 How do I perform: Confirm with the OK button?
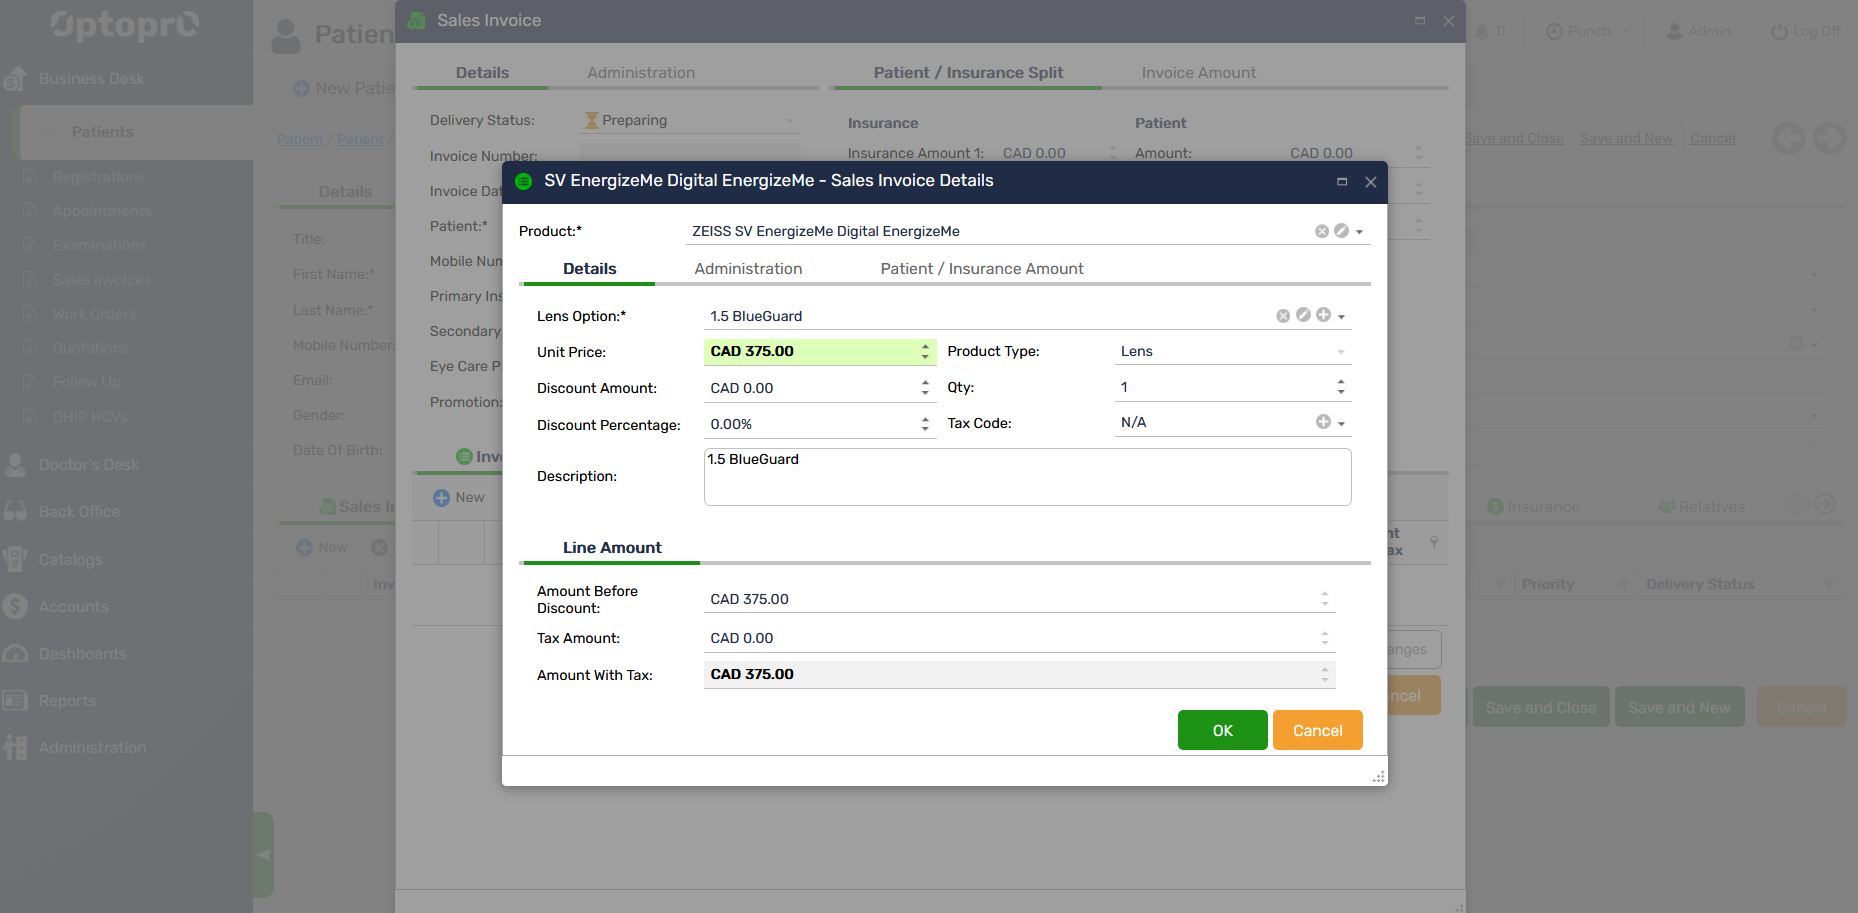click(1222, 730)
